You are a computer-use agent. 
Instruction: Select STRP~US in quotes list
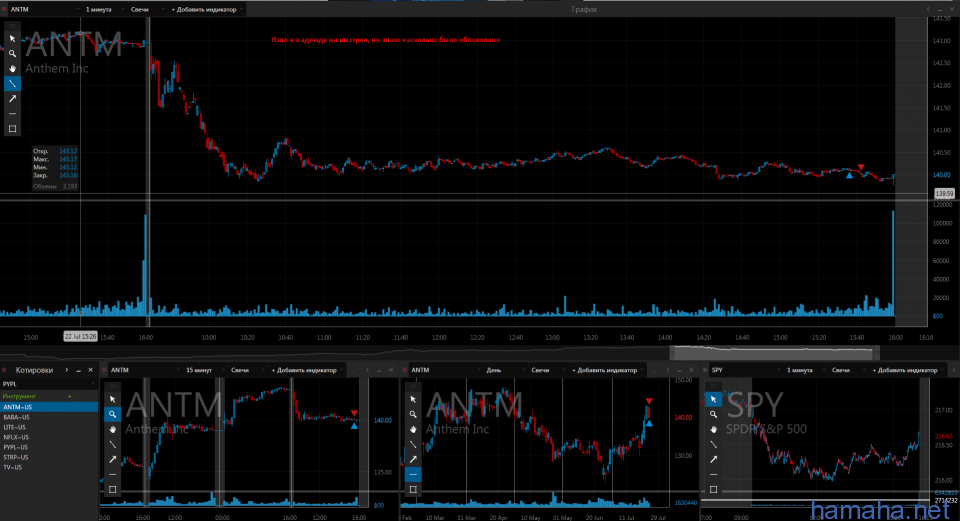49,457
